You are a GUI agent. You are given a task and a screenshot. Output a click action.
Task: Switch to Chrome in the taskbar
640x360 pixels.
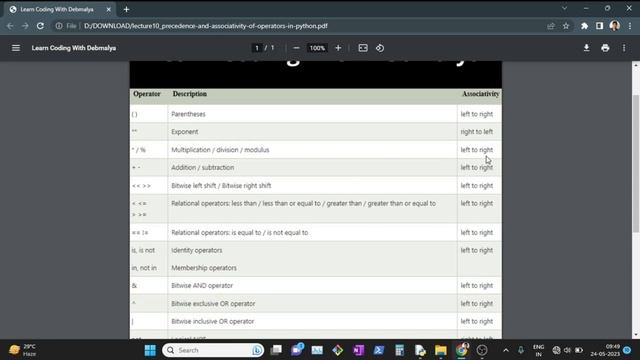click(x=462, y=350)
